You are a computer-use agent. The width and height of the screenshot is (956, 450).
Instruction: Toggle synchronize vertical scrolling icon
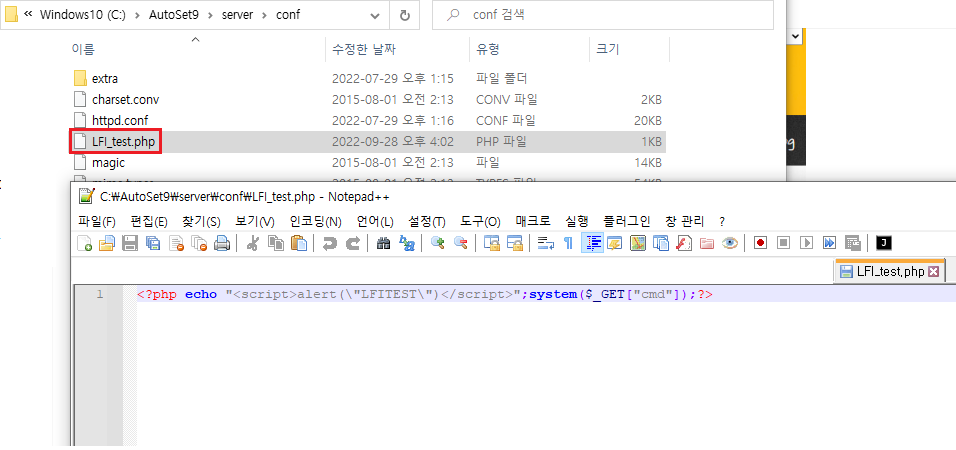point(491,243)
